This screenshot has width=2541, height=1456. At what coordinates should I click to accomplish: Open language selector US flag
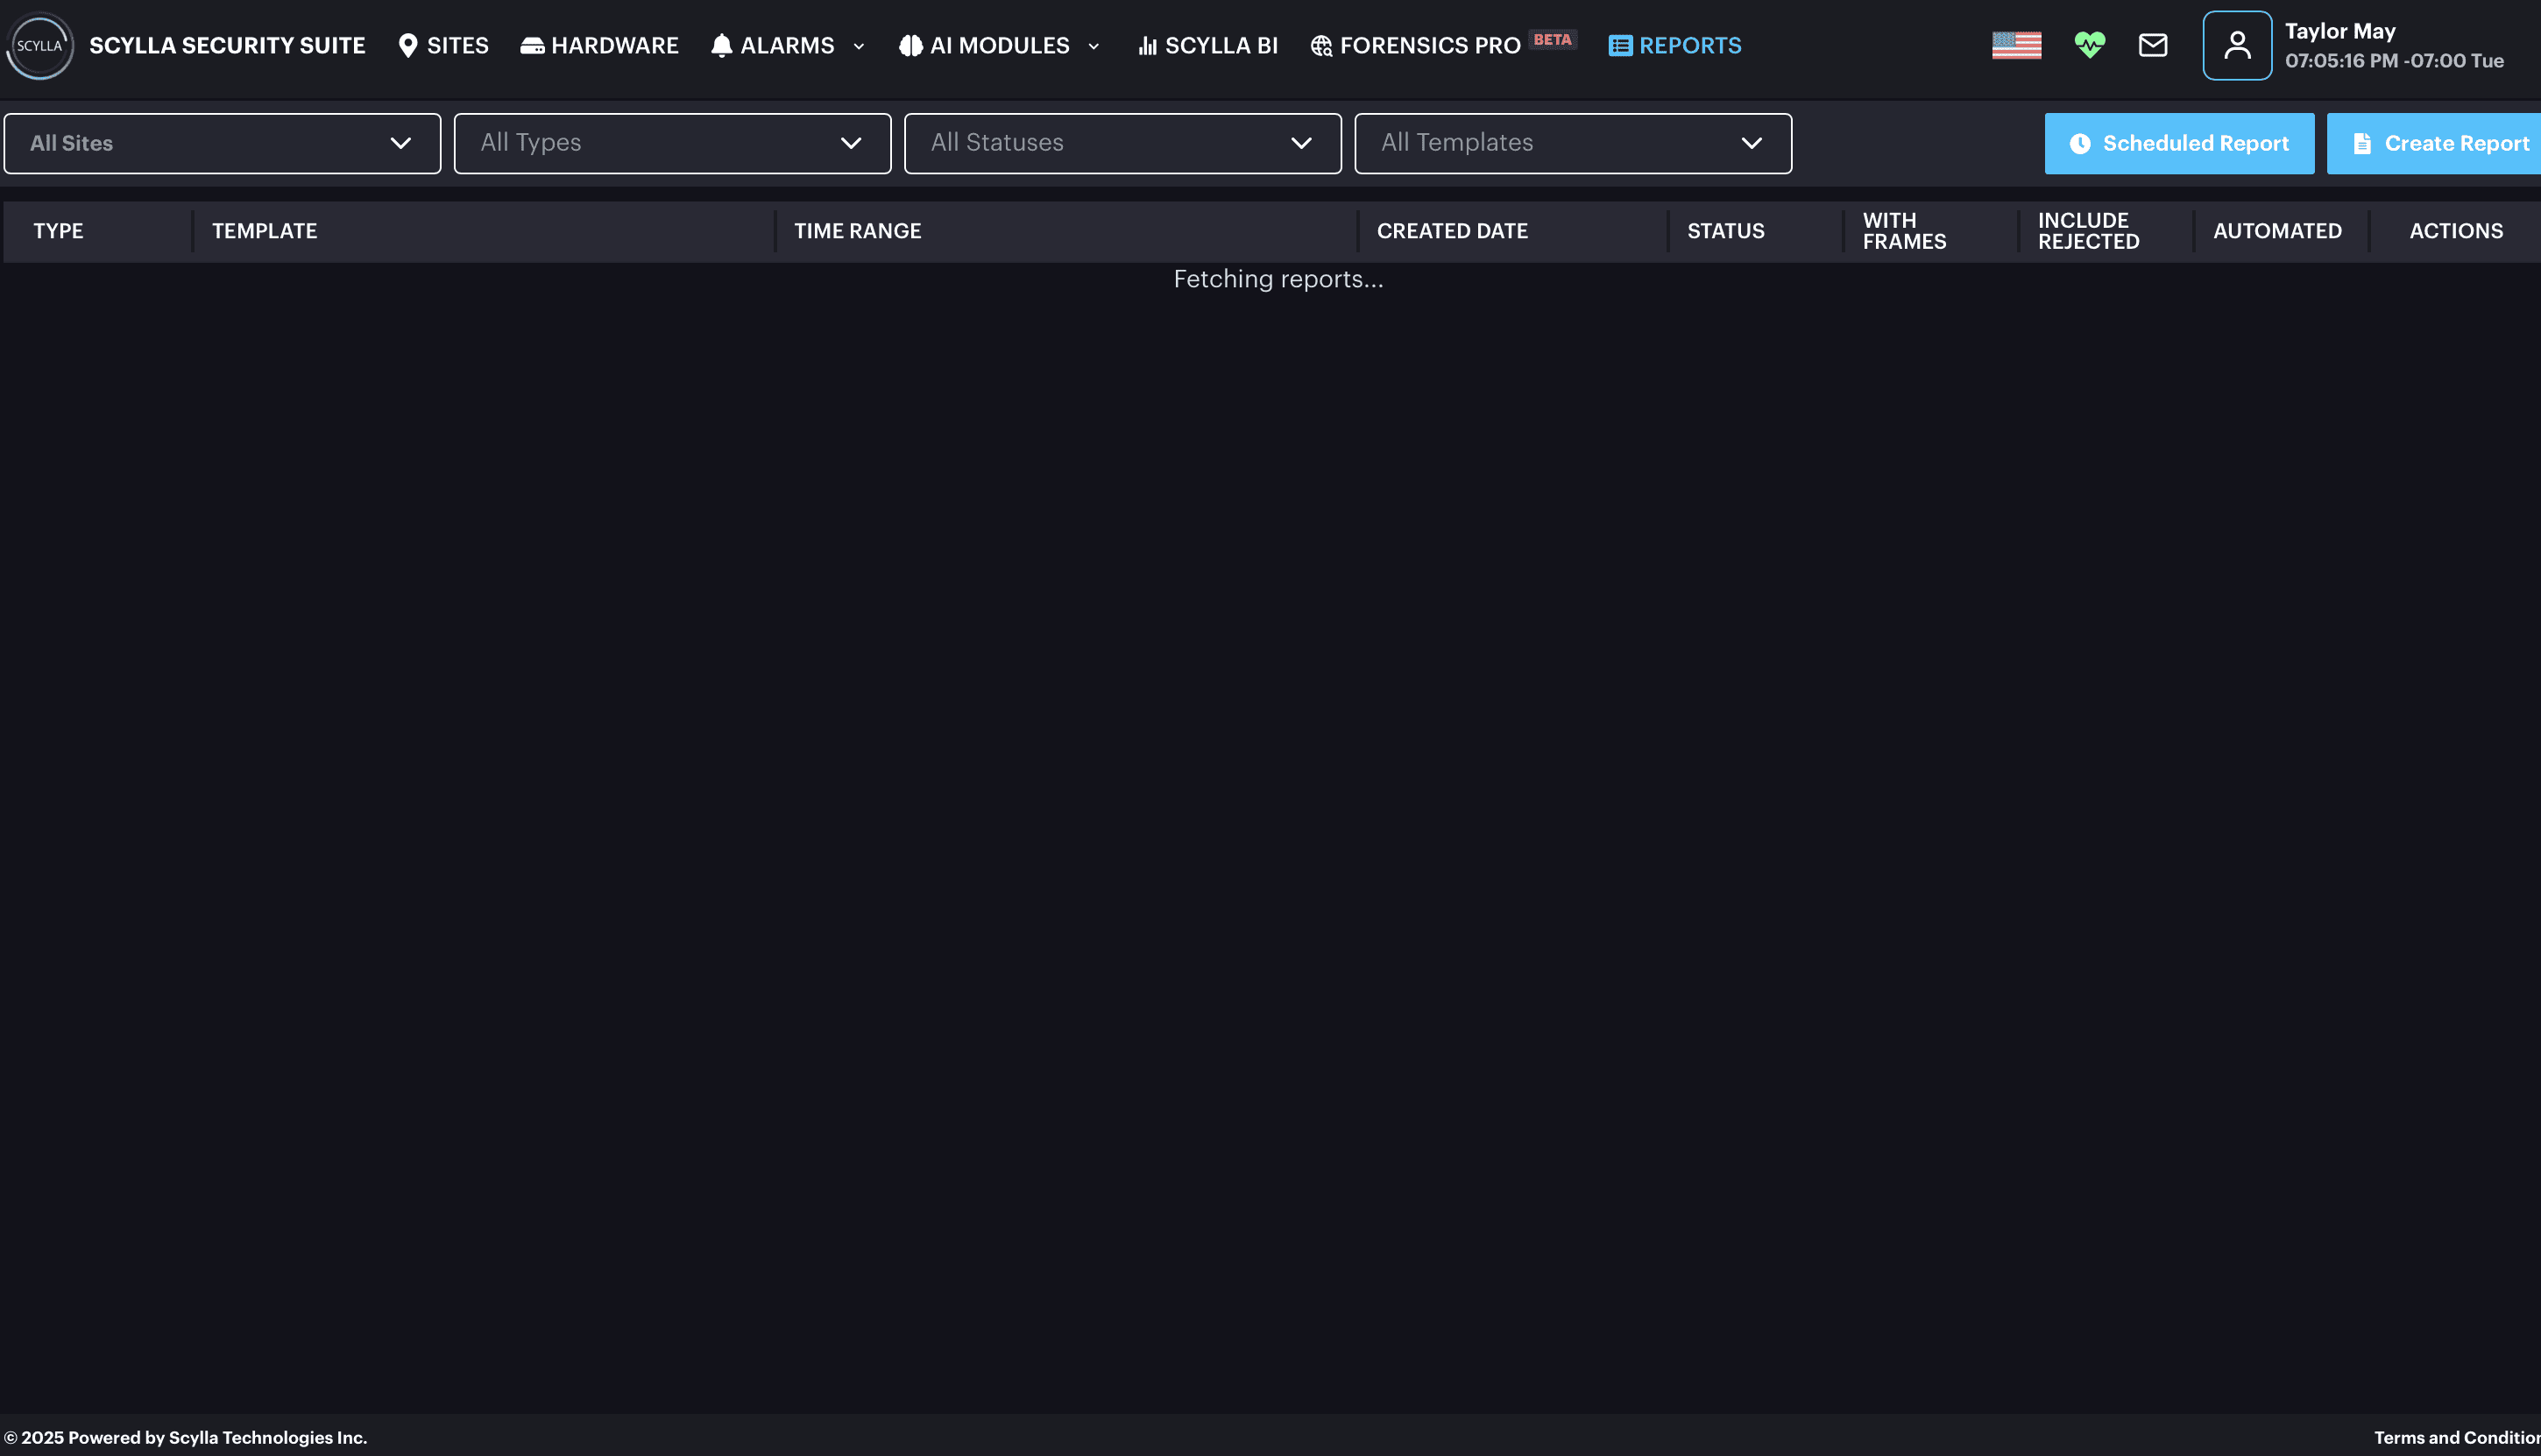point(2016,45)
